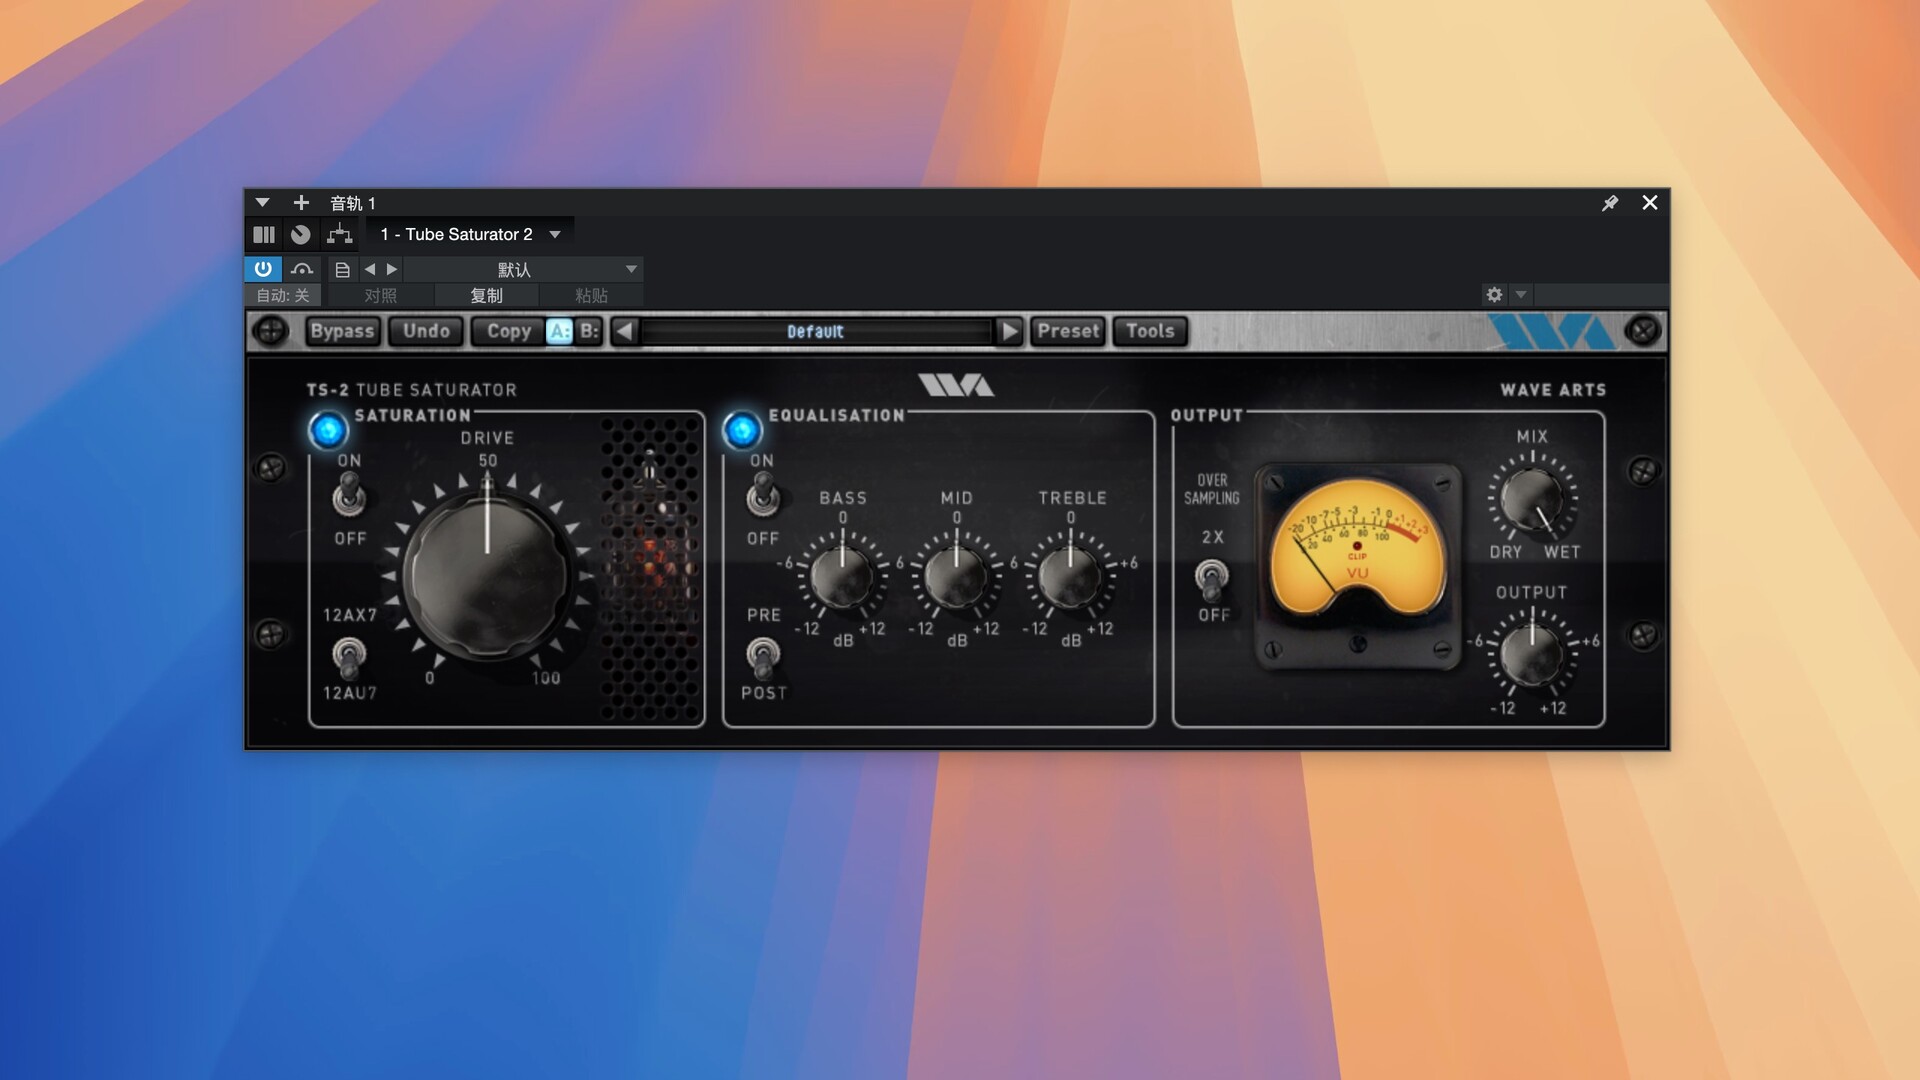Click the routing tree icon
This screenshot has width=1920, height=1080.
coord(340,234)
